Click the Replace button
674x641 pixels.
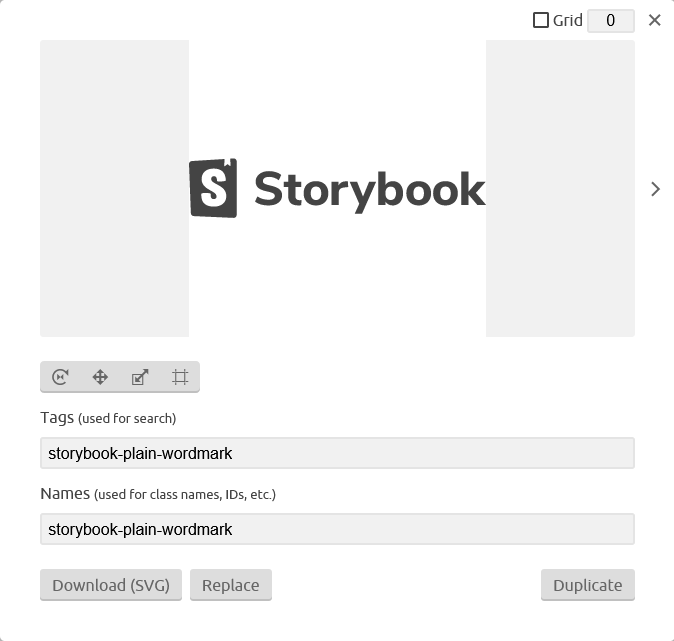[x=231, y=585]
